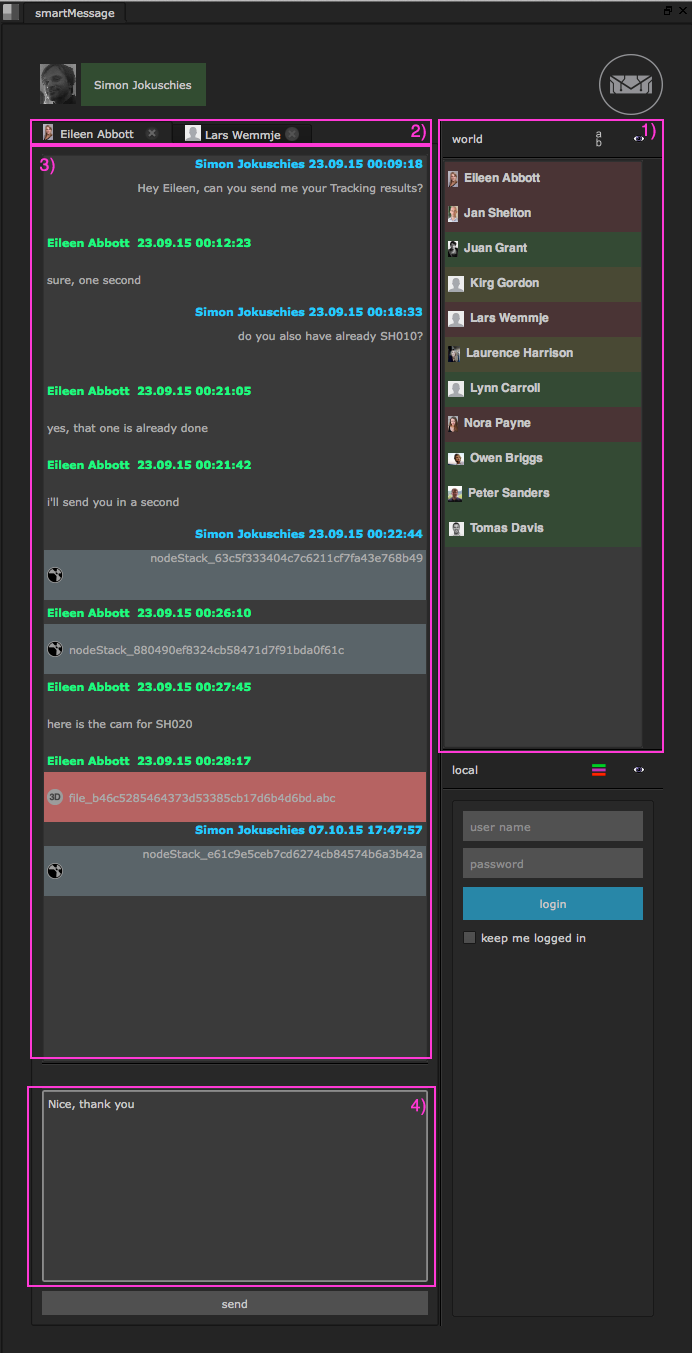
Task: Click the blue login button
Action: click(x=552, y=903)
